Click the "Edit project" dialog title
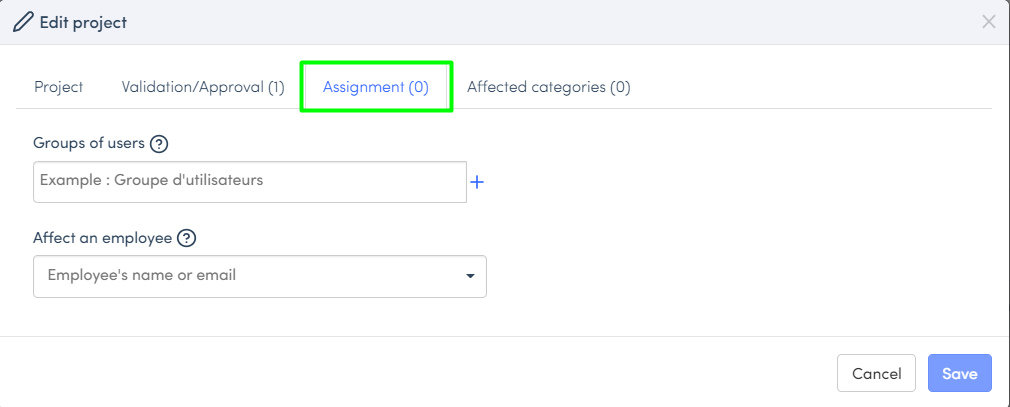Viewport: 1010px width, 407px height. 83,22
